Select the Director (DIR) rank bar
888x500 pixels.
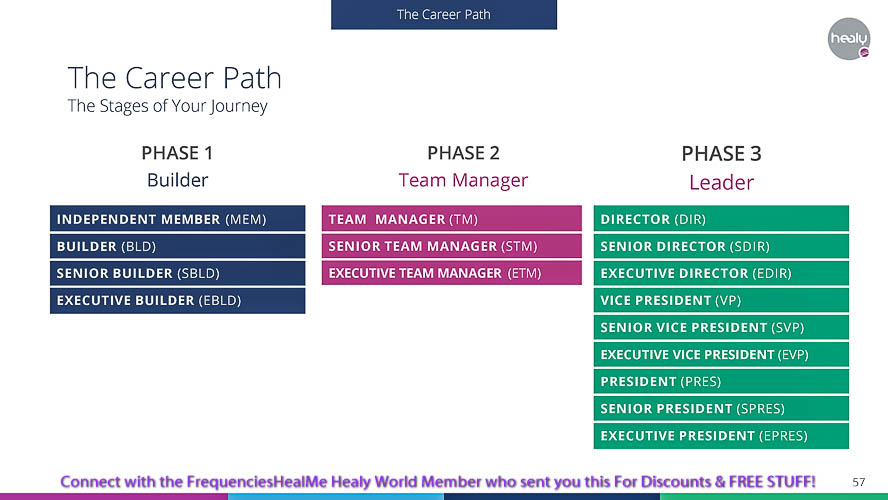721,219
